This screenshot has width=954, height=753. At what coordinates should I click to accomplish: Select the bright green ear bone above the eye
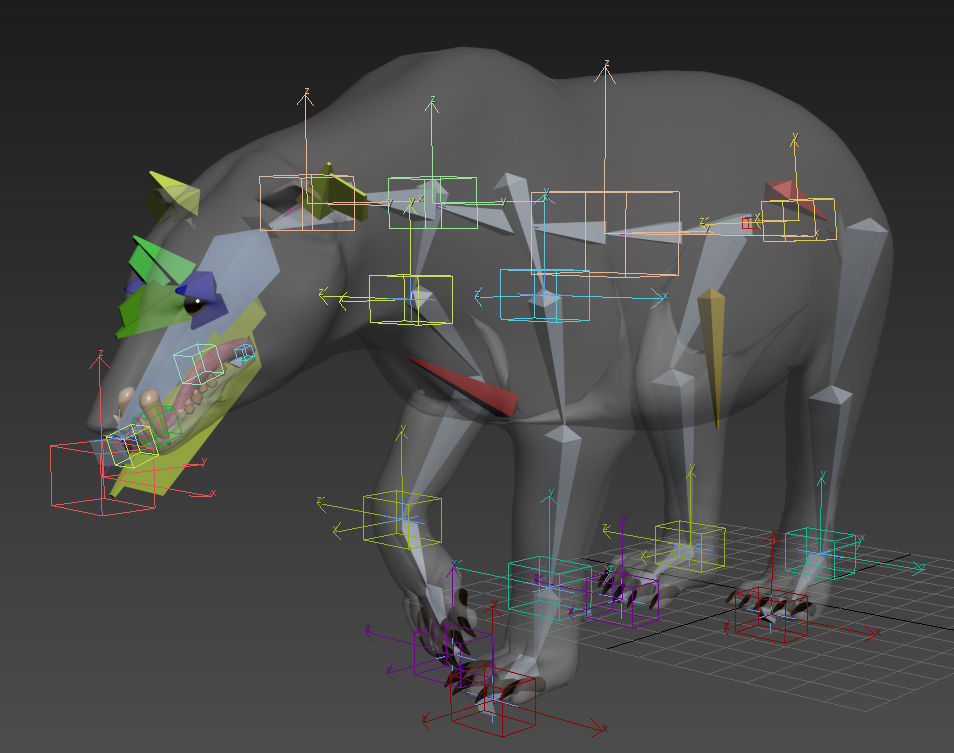pyautogui.click(x=158, y=262)
